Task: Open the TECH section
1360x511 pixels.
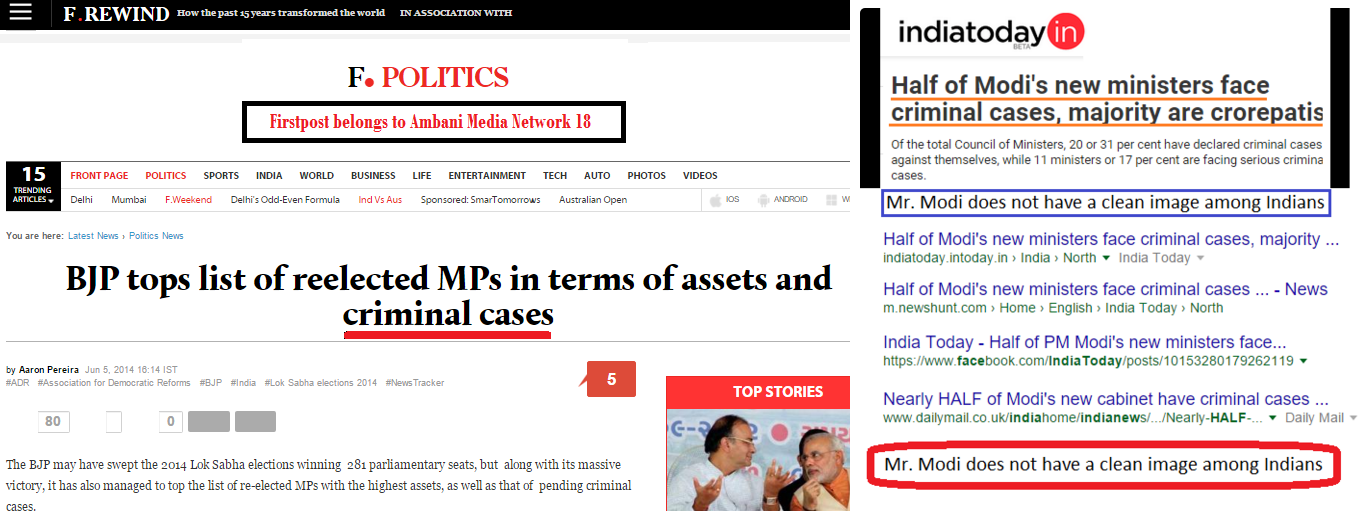Action: [x=555, y=176]
